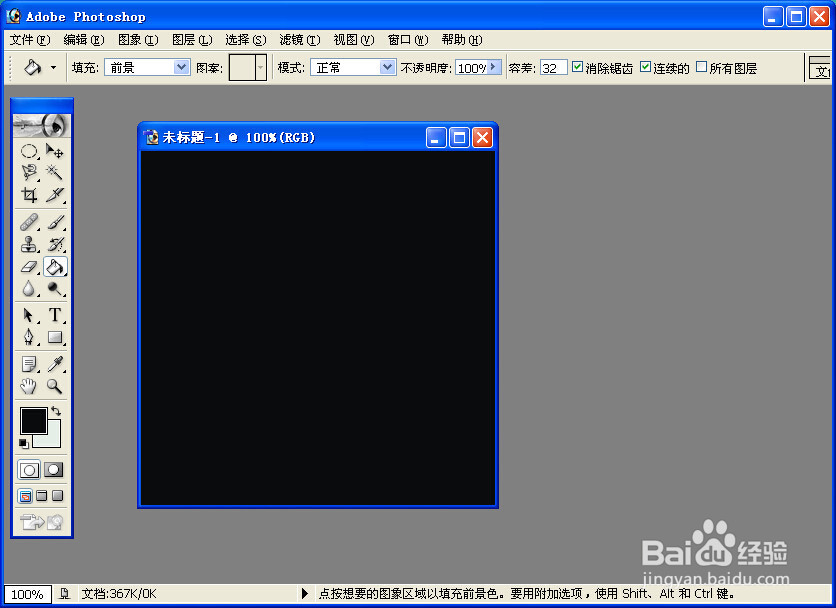Open the 不透明度 opacity dropdown arrow
Viewport: 836px width, 608px height.
pyautogui.click(x=493, y=67)
